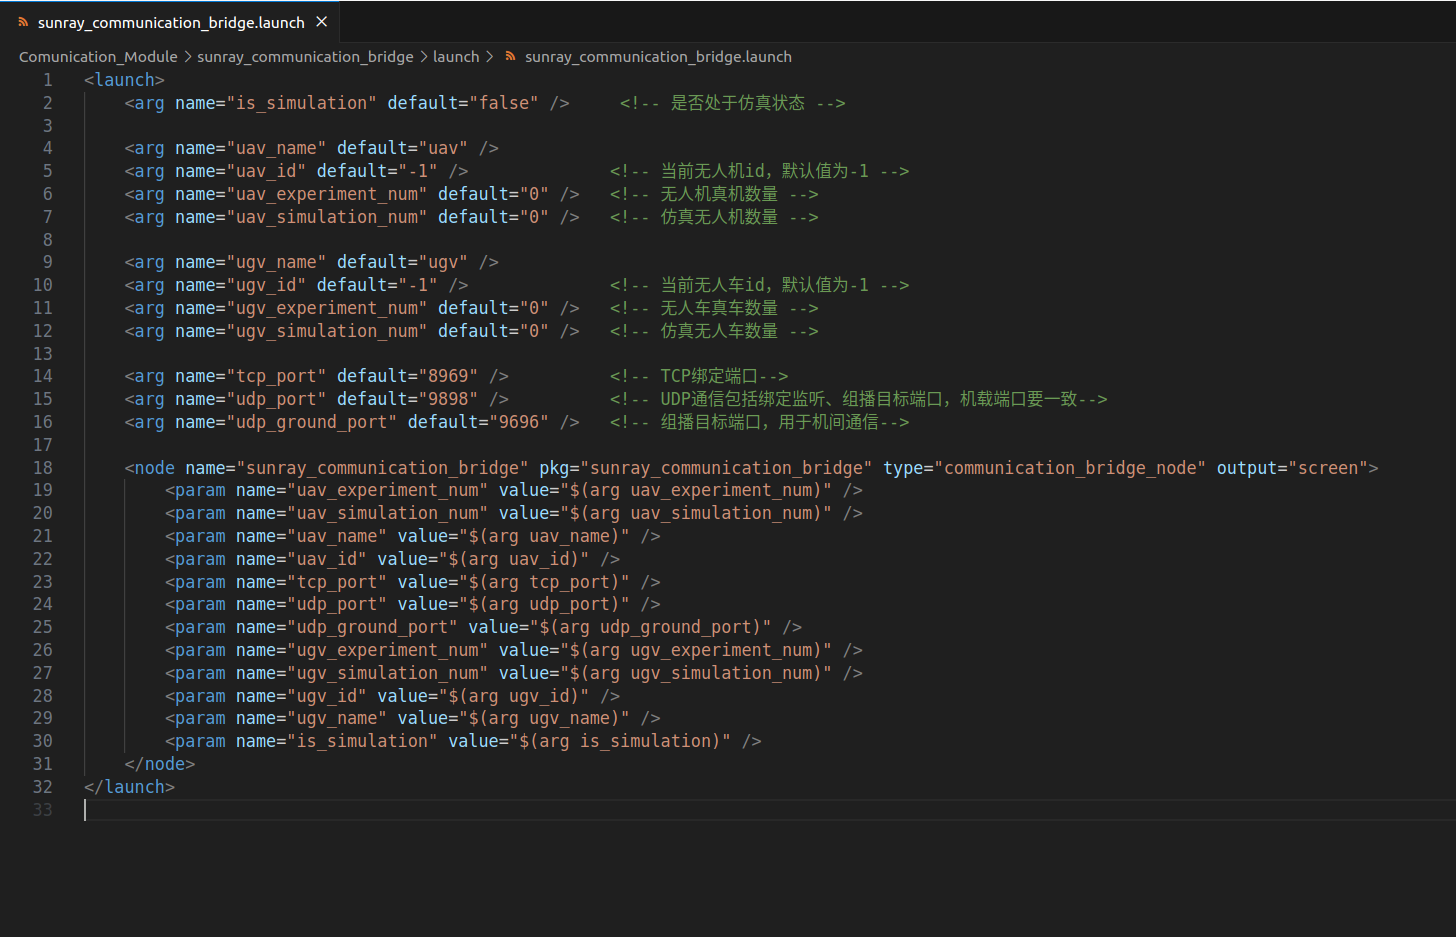This screenshot has height=937, width=1456.
Task: Click the default value "false"
Action: coord(504,103)
